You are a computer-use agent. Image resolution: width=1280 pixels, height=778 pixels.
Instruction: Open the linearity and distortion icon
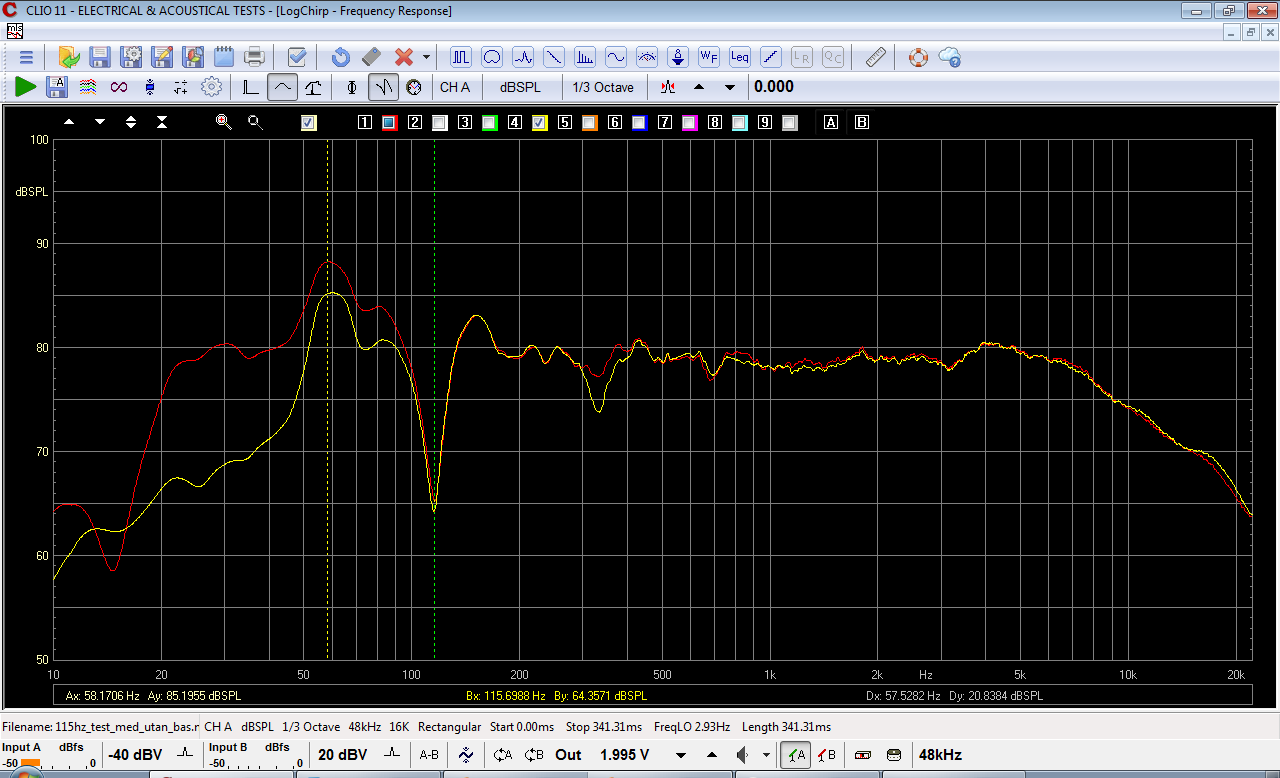click(771, 57)
